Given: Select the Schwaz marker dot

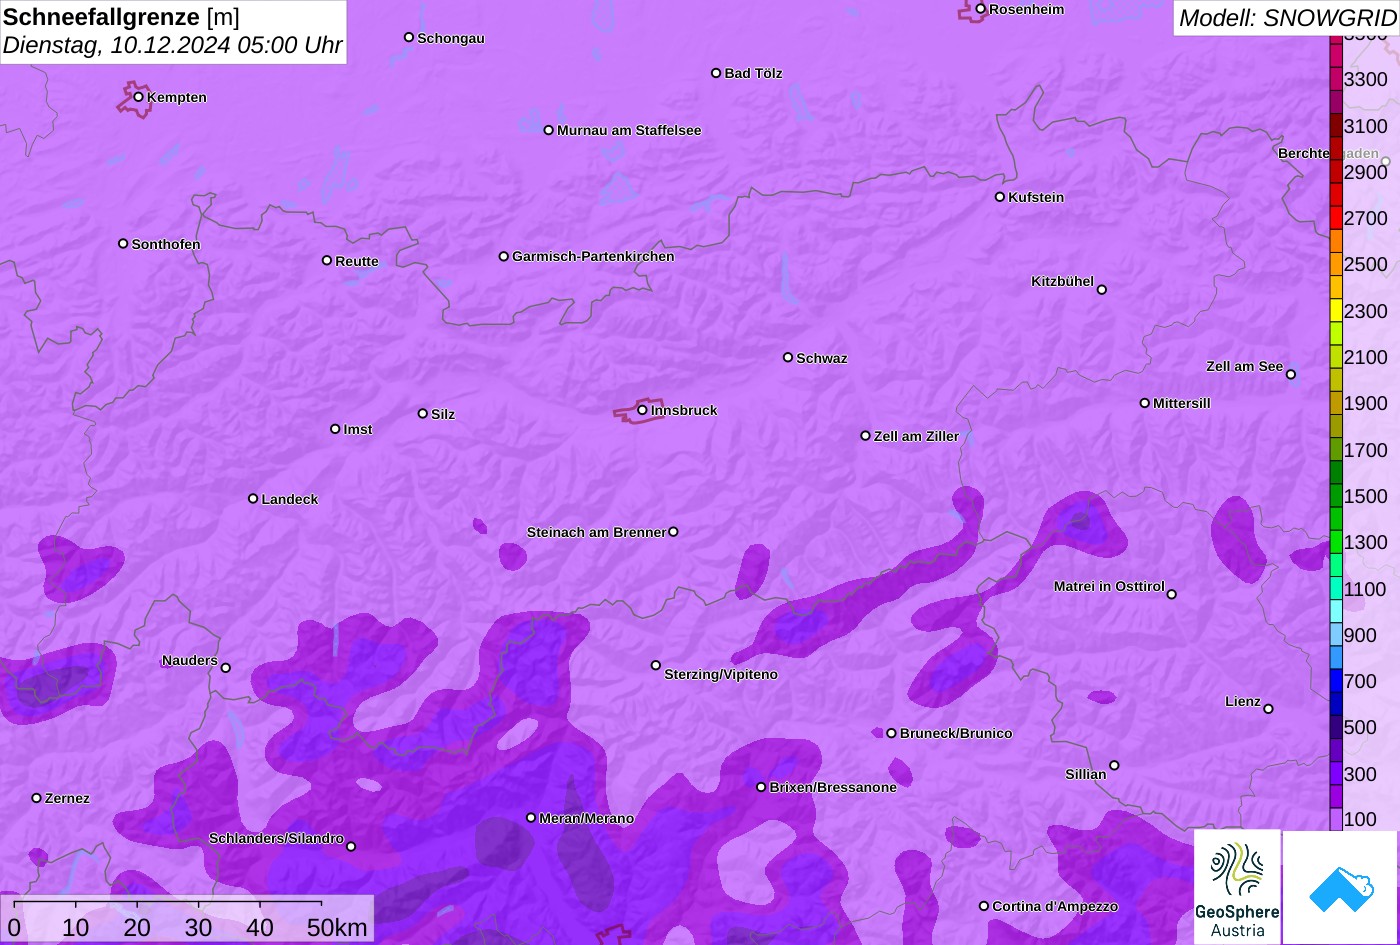Looking at the screenshot, I should [x=788, y=357].
